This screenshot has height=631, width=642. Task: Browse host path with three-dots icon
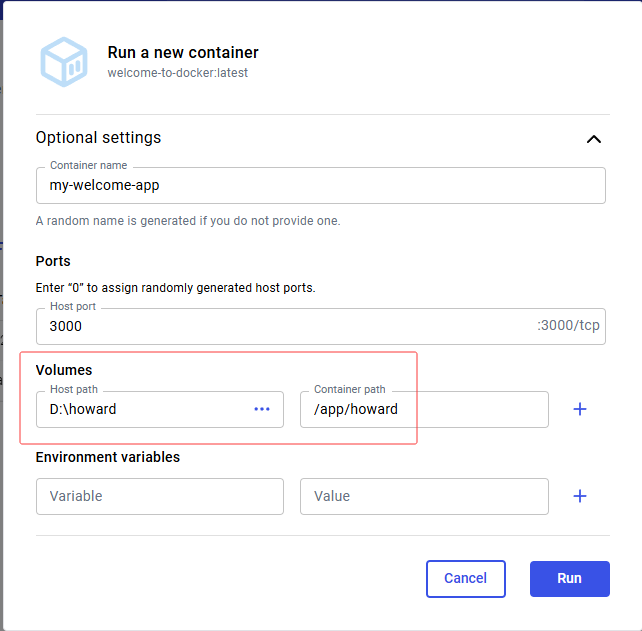coord(262,409)
